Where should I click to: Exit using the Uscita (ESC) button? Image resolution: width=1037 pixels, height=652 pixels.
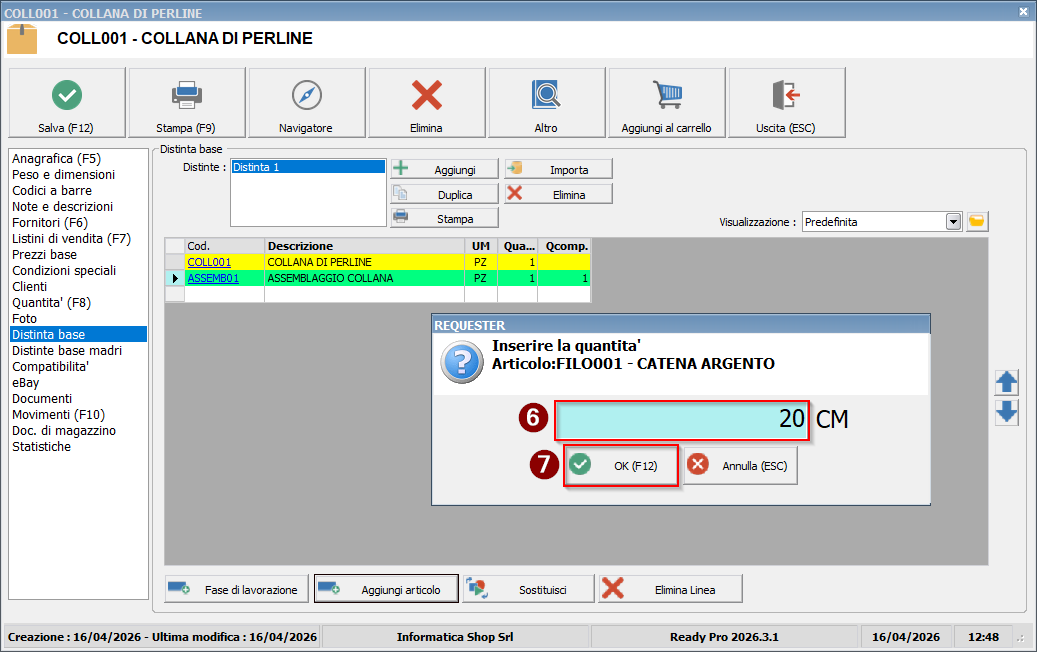787,102
